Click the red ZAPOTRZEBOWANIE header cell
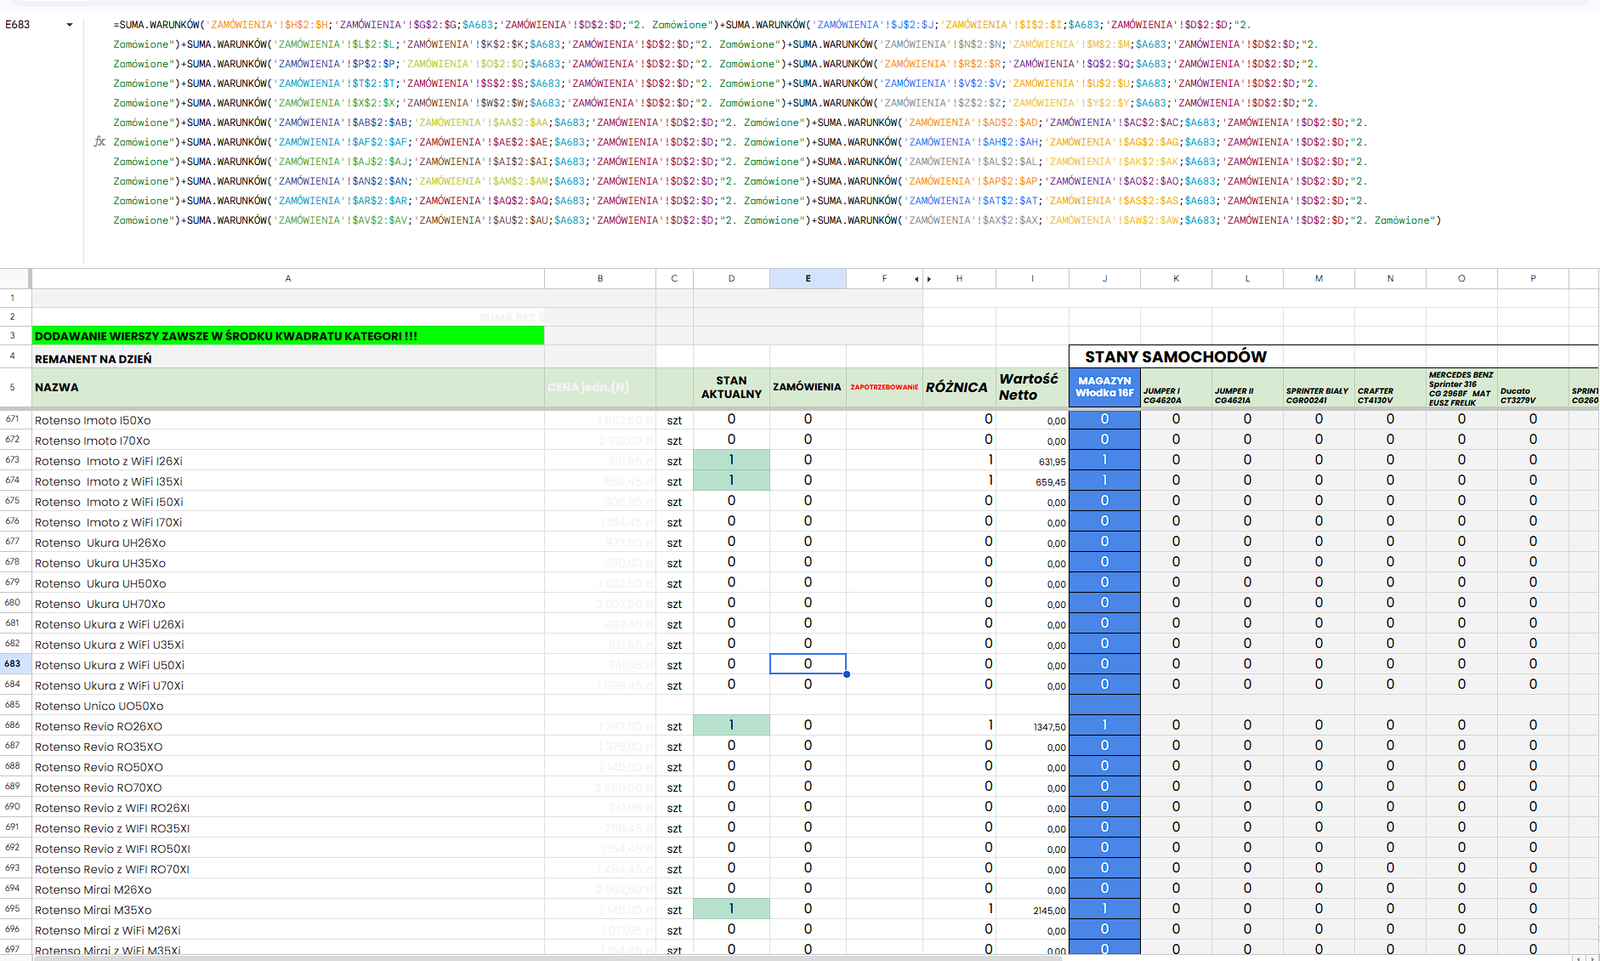The height and width of the screenshot is (961, 1600). click(884, 387)
